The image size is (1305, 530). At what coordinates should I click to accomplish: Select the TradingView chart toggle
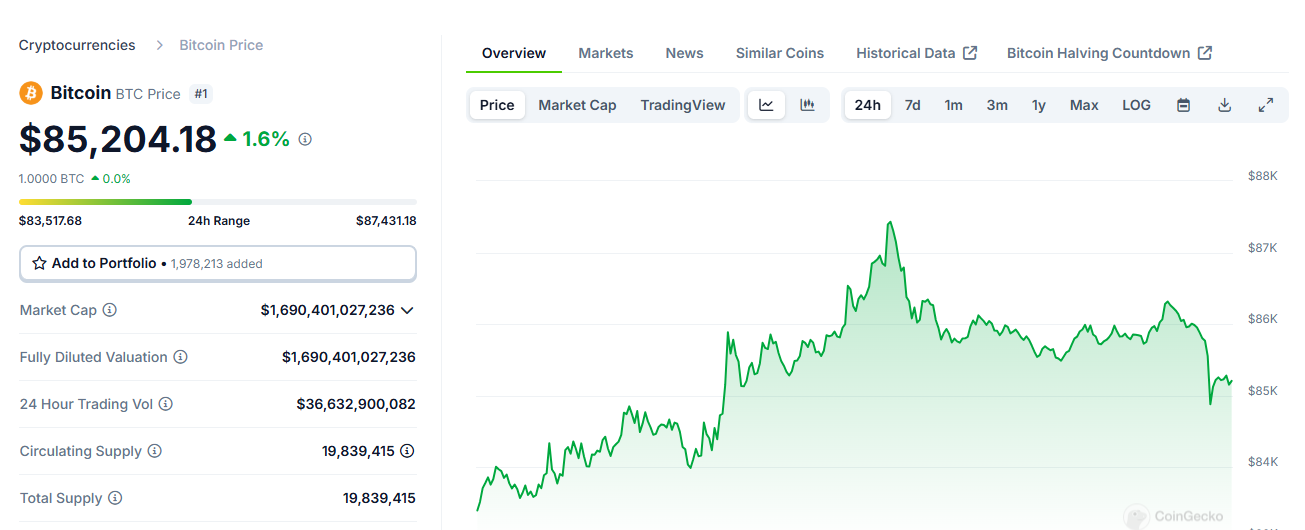click(683, 105)
